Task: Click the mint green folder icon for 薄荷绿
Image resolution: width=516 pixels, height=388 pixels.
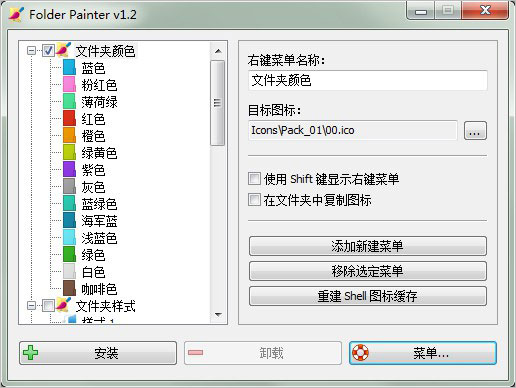Action: [69, 101]
